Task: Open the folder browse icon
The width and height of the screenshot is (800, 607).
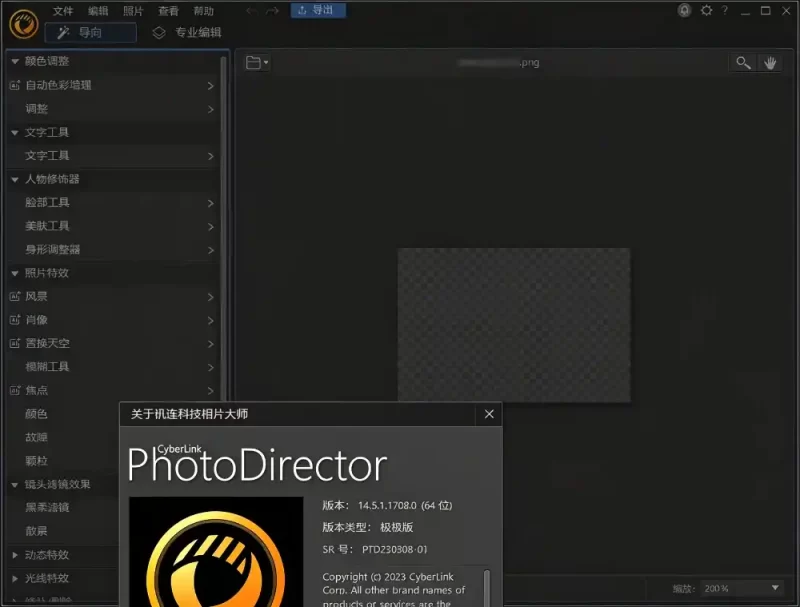Action: (x=253, y=63)
